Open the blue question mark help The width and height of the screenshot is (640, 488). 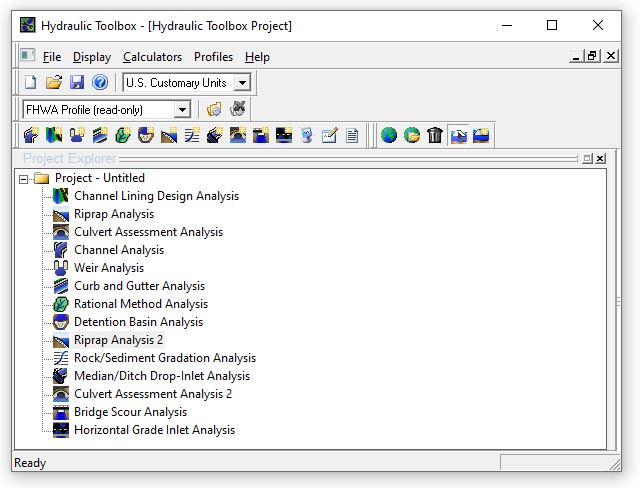[x=100, y=82]
